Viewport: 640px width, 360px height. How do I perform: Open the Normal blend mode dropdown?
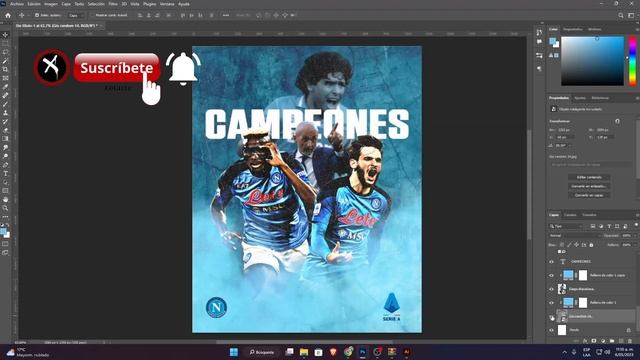(575, 236)
